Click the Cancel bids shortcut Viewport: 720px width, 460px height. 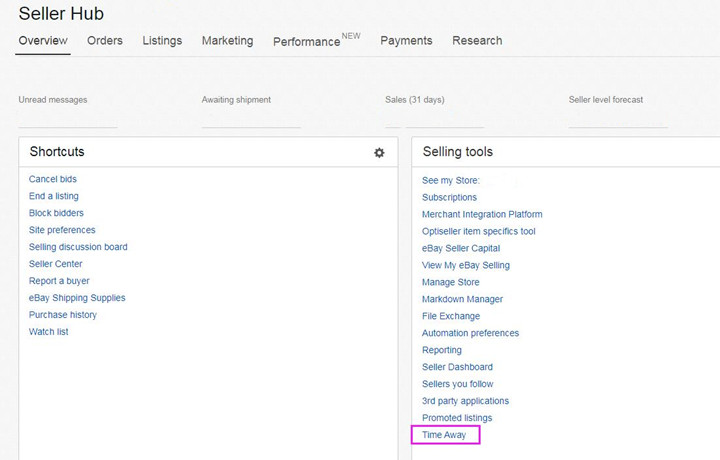pyautogui.click(x=53, y=179)
